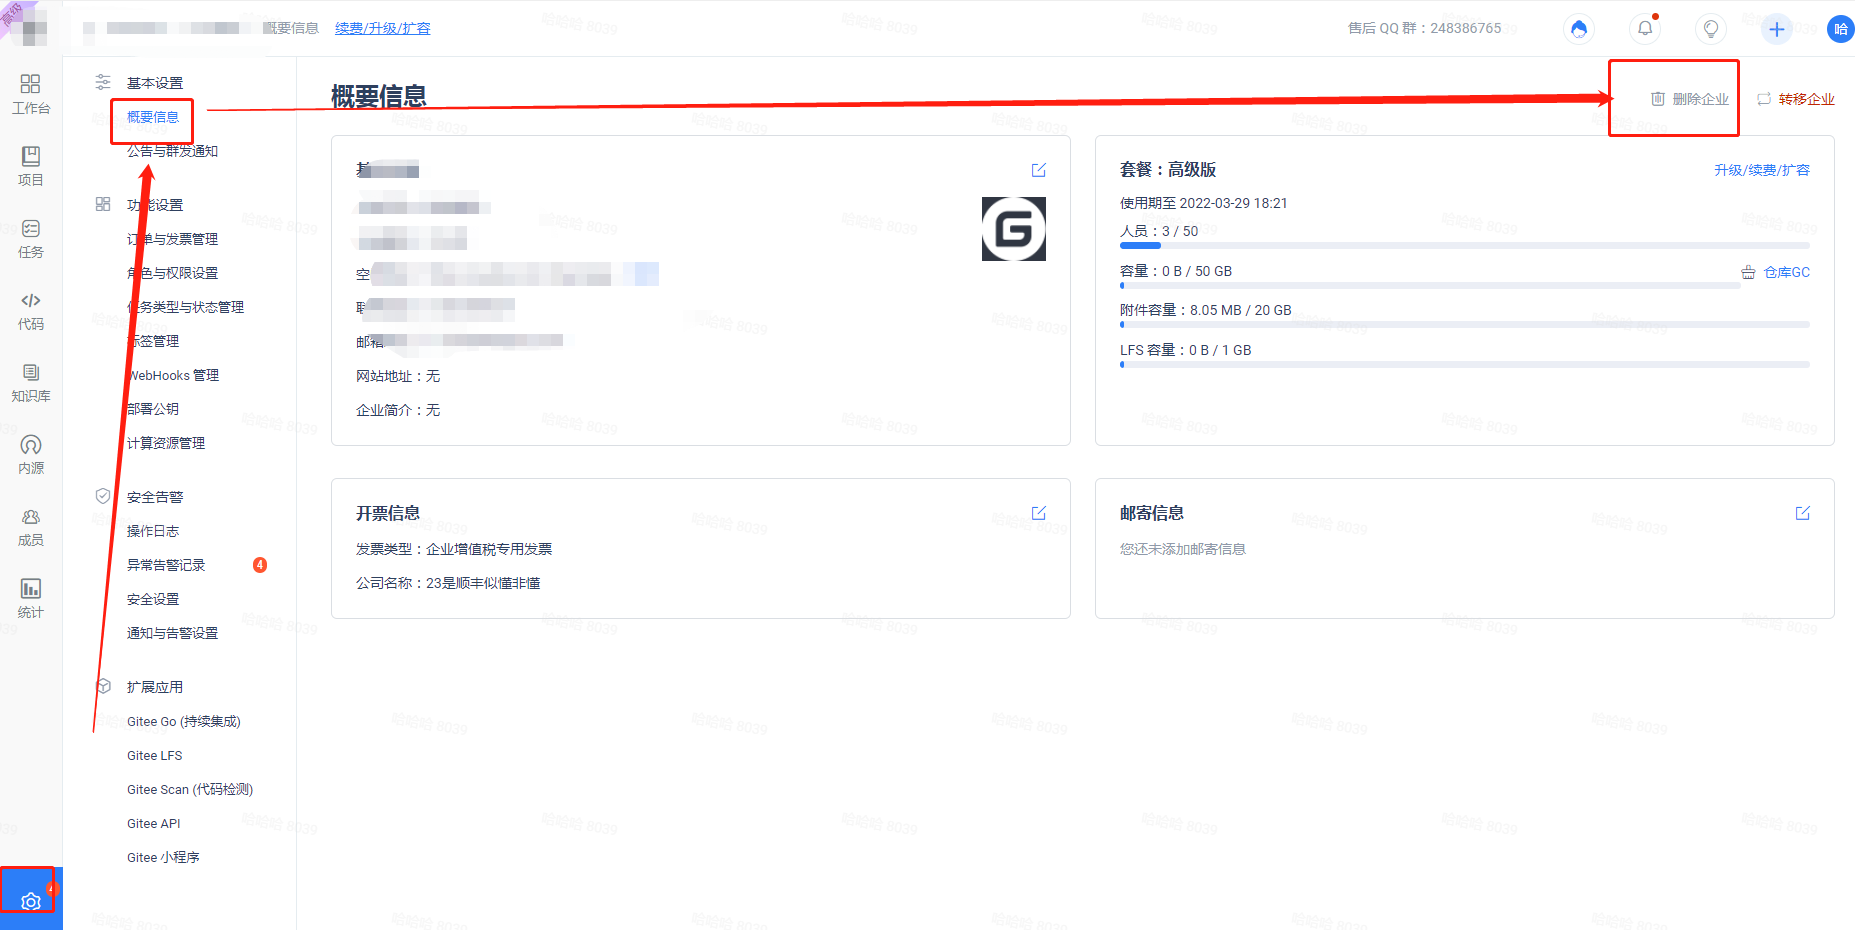Click the 转移企业 transfer enterprise button
This screenshot has height=930, width=1855.
tap(1796, 99)
